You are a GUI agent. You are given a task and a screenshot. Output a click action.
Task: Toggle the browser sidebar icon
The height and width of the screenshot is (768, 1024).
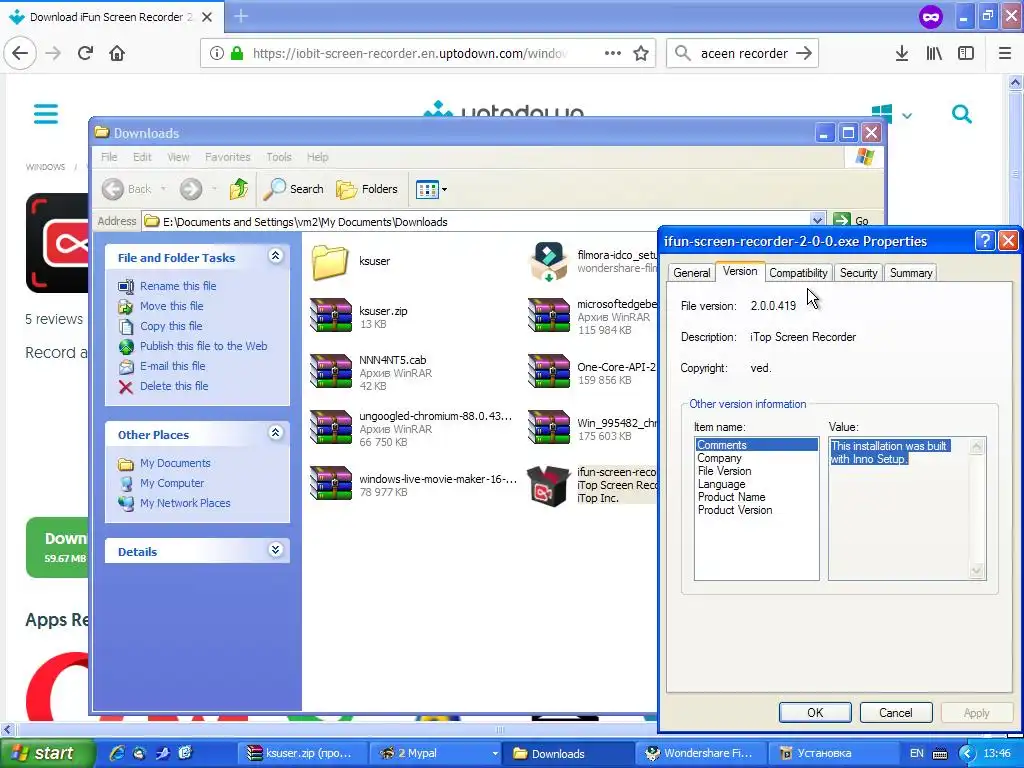[966, 54]
